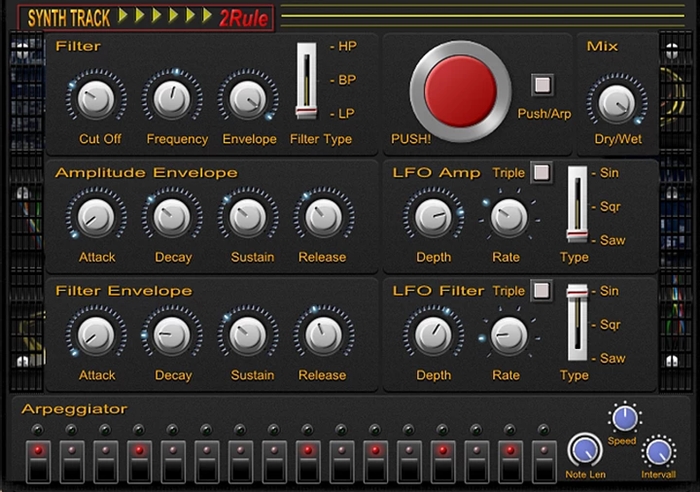Toggle arpeggiator step 10 switch
This screenshot has height=492, width=700.
pyautogui.click(x=342, y=462)
